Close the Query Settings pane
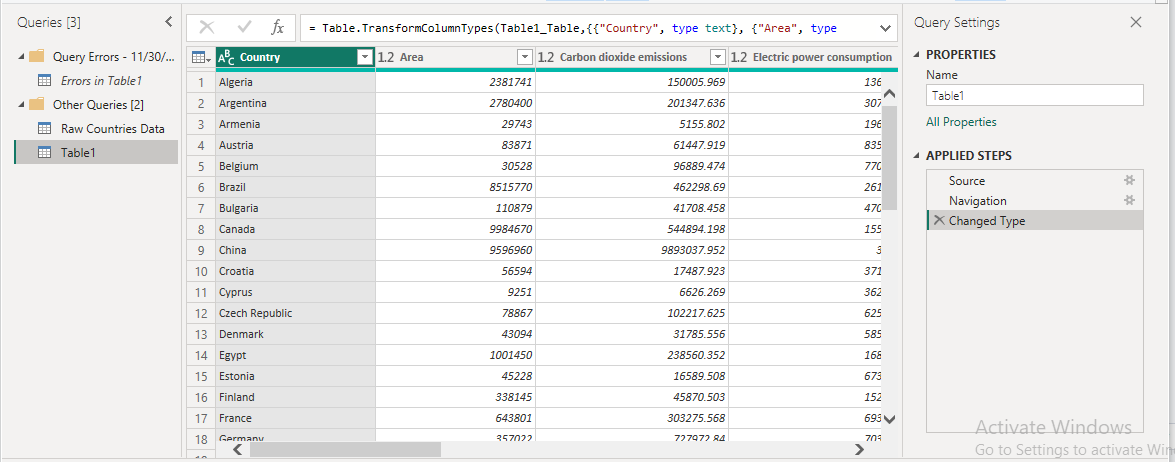1175x462 pixels. pos(1136,22)
